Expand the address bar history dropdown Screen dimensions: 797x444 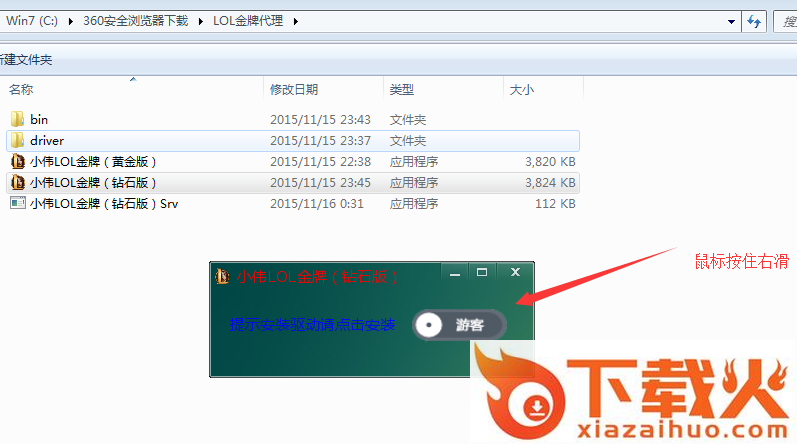730,19
